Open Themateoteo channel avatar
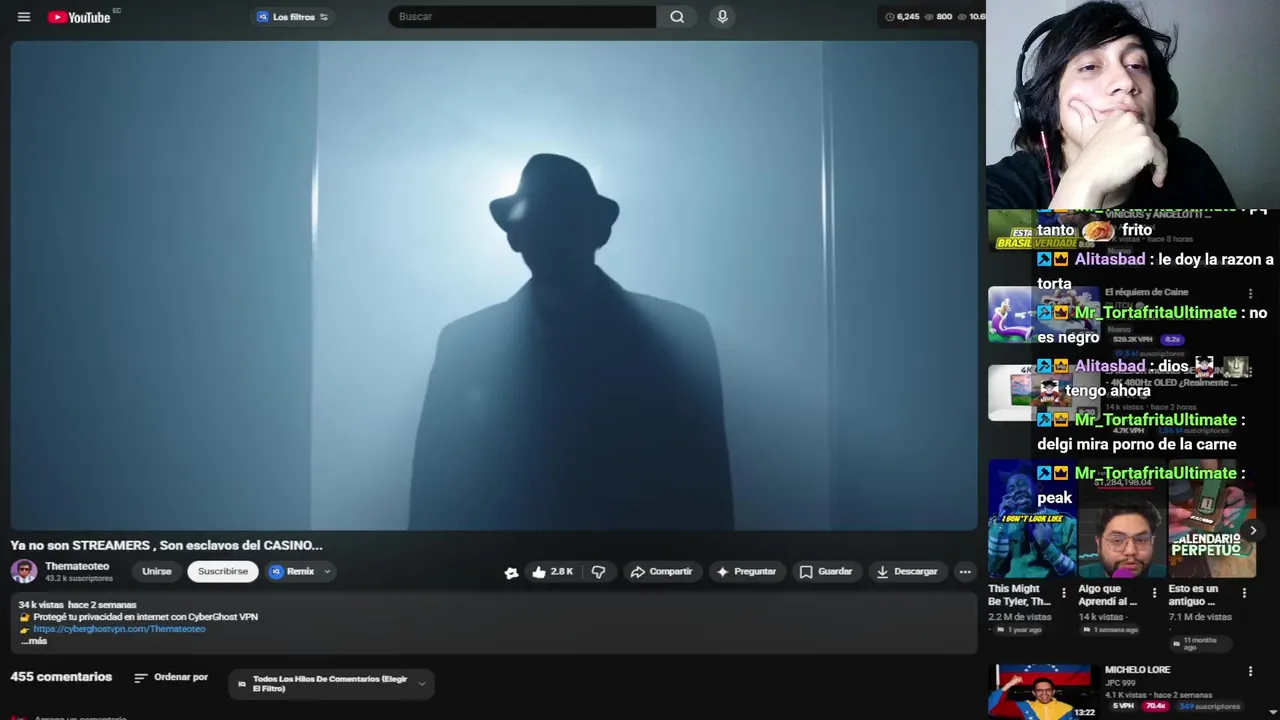Viewport: 1280px width, 720px height. [x=24, y=571]
